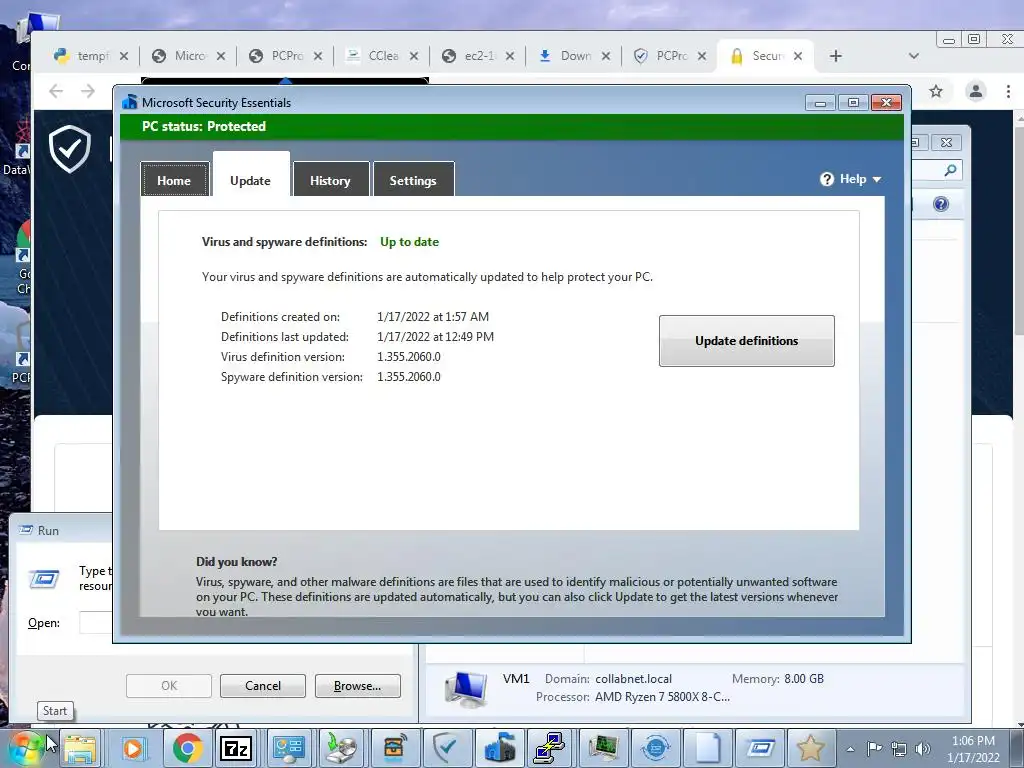The height and width of the screenshot is (768, 1024).
Task: Click the 1.355.2060.0 virus definition version
Action: 409,357
